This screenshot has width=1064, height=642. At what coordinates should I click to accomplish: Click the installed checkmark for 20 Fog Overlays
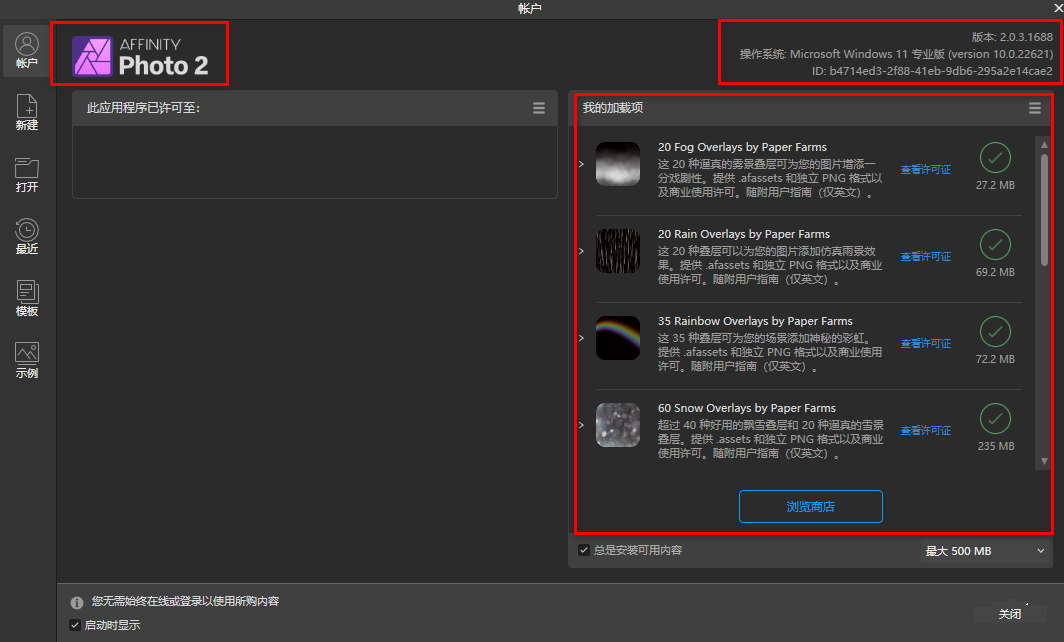pyautogui.click(x=995, y=157)
